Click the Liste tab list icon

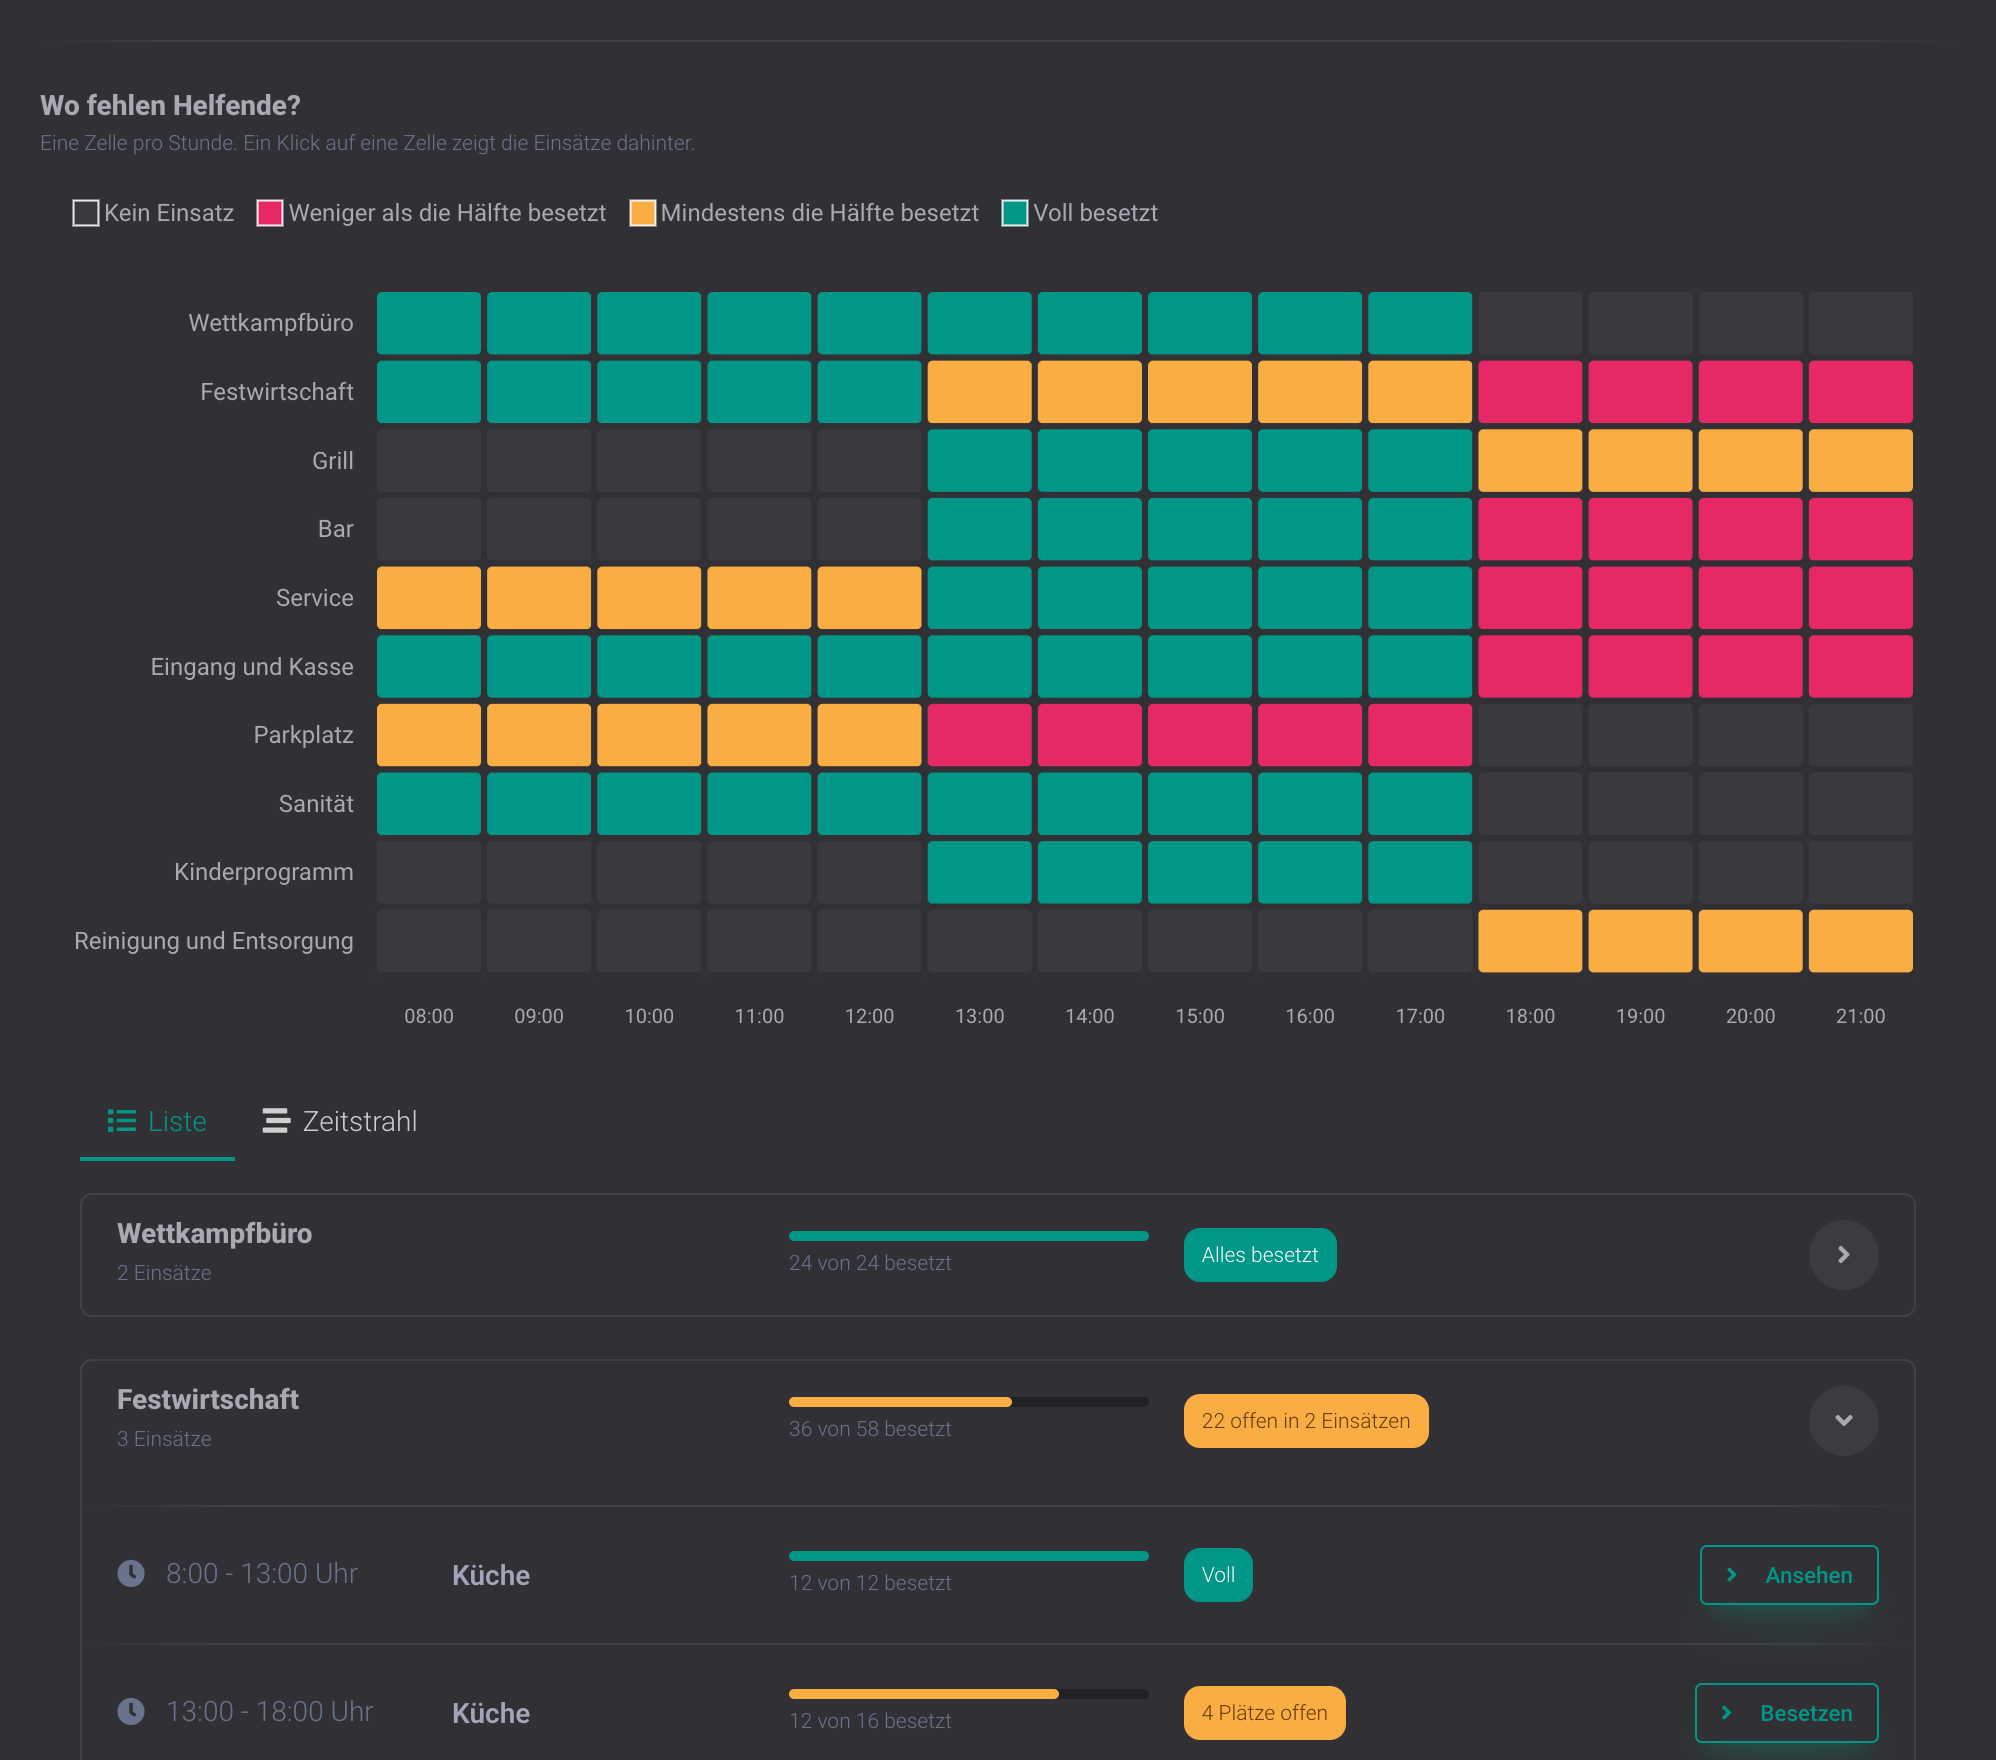[122, 1121]
